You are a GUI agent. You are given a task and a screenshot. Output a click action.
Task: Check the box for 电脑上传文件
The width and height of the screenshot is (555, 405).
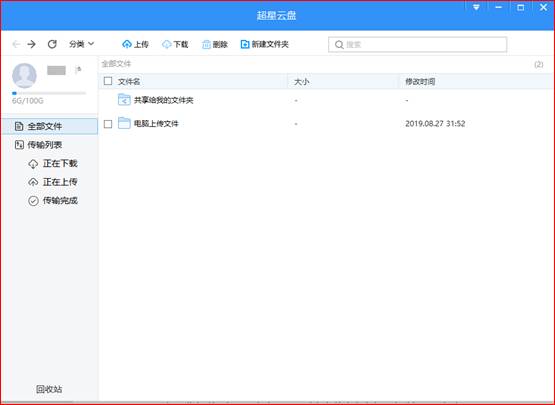click(108, 124)
